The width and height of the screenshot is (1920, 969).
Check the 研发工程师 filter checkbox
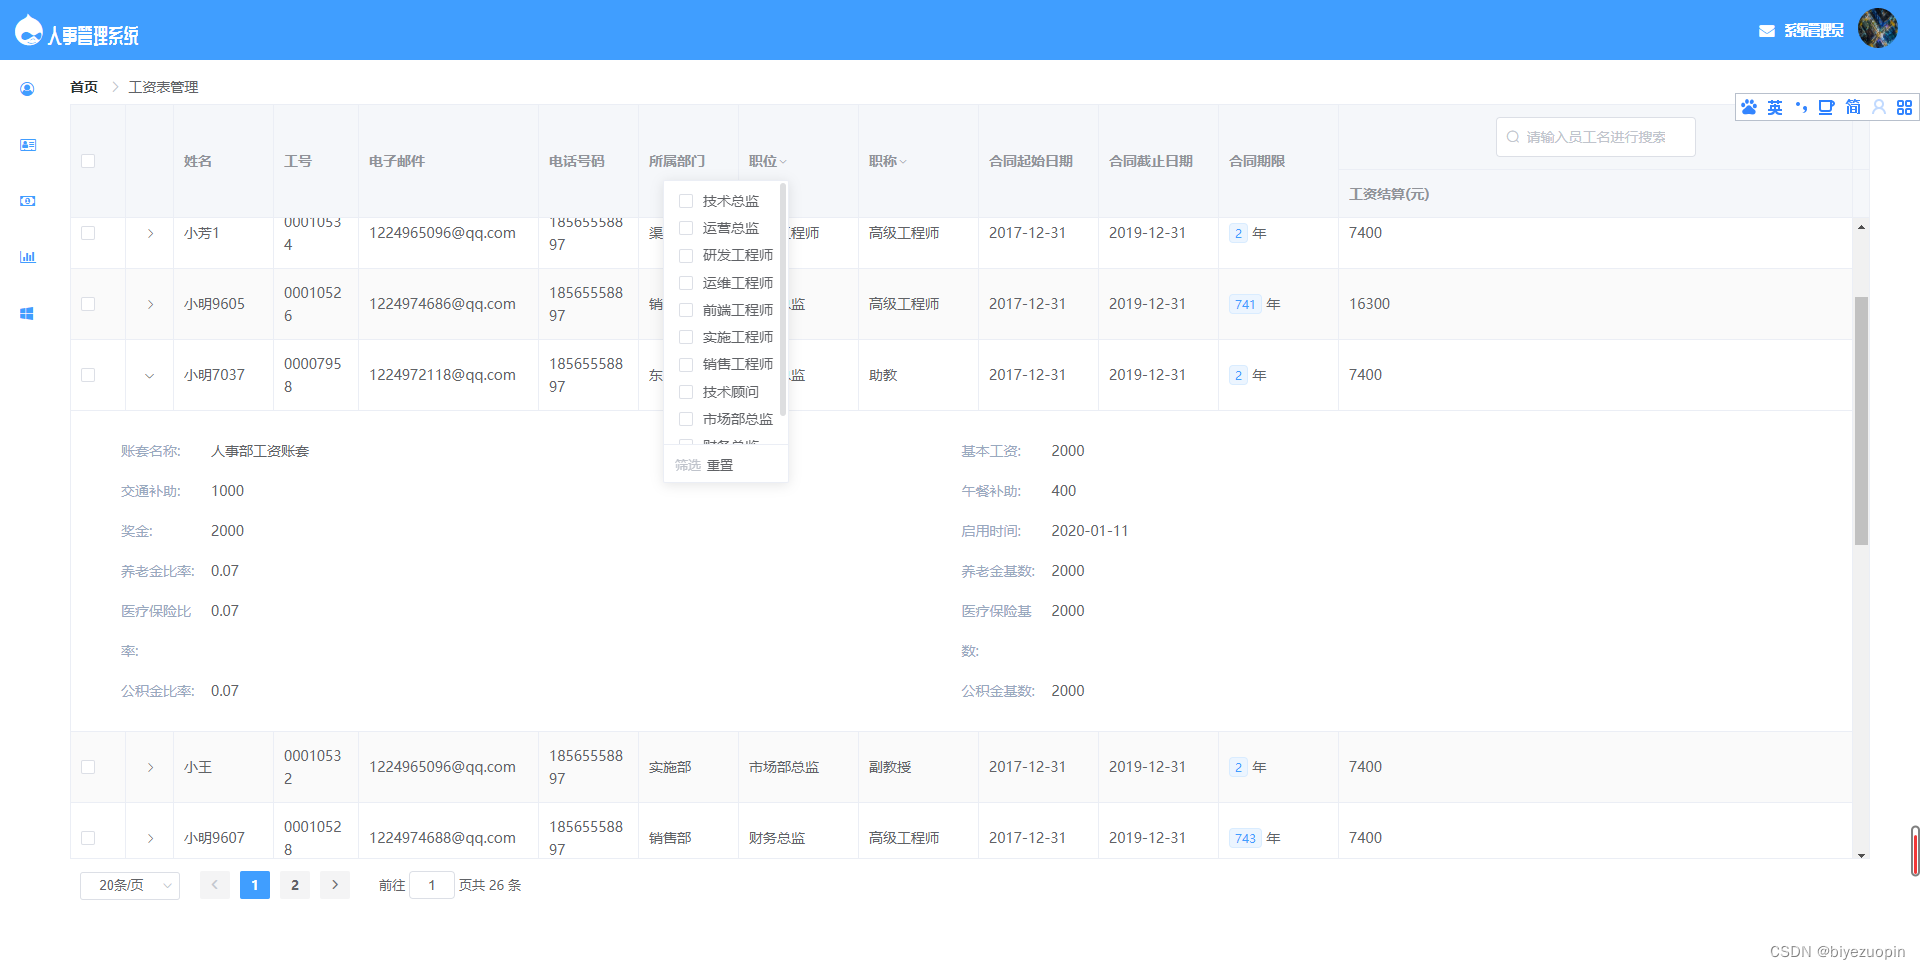click(x=685, y=255)
